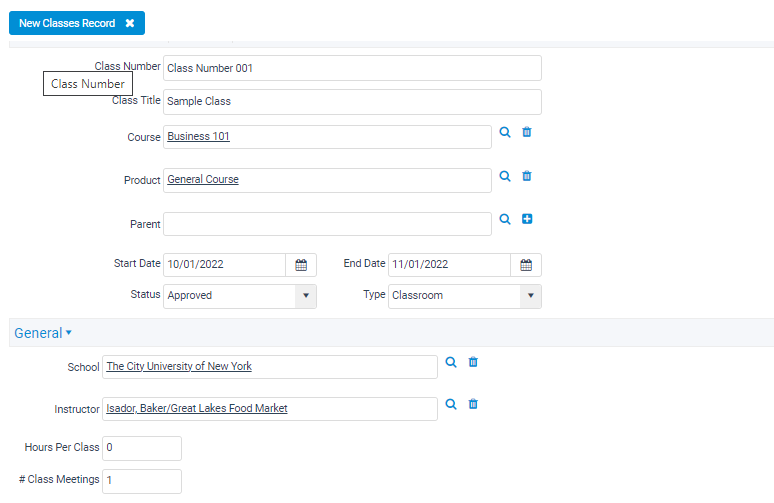Click the End Date label

point(364,264)
